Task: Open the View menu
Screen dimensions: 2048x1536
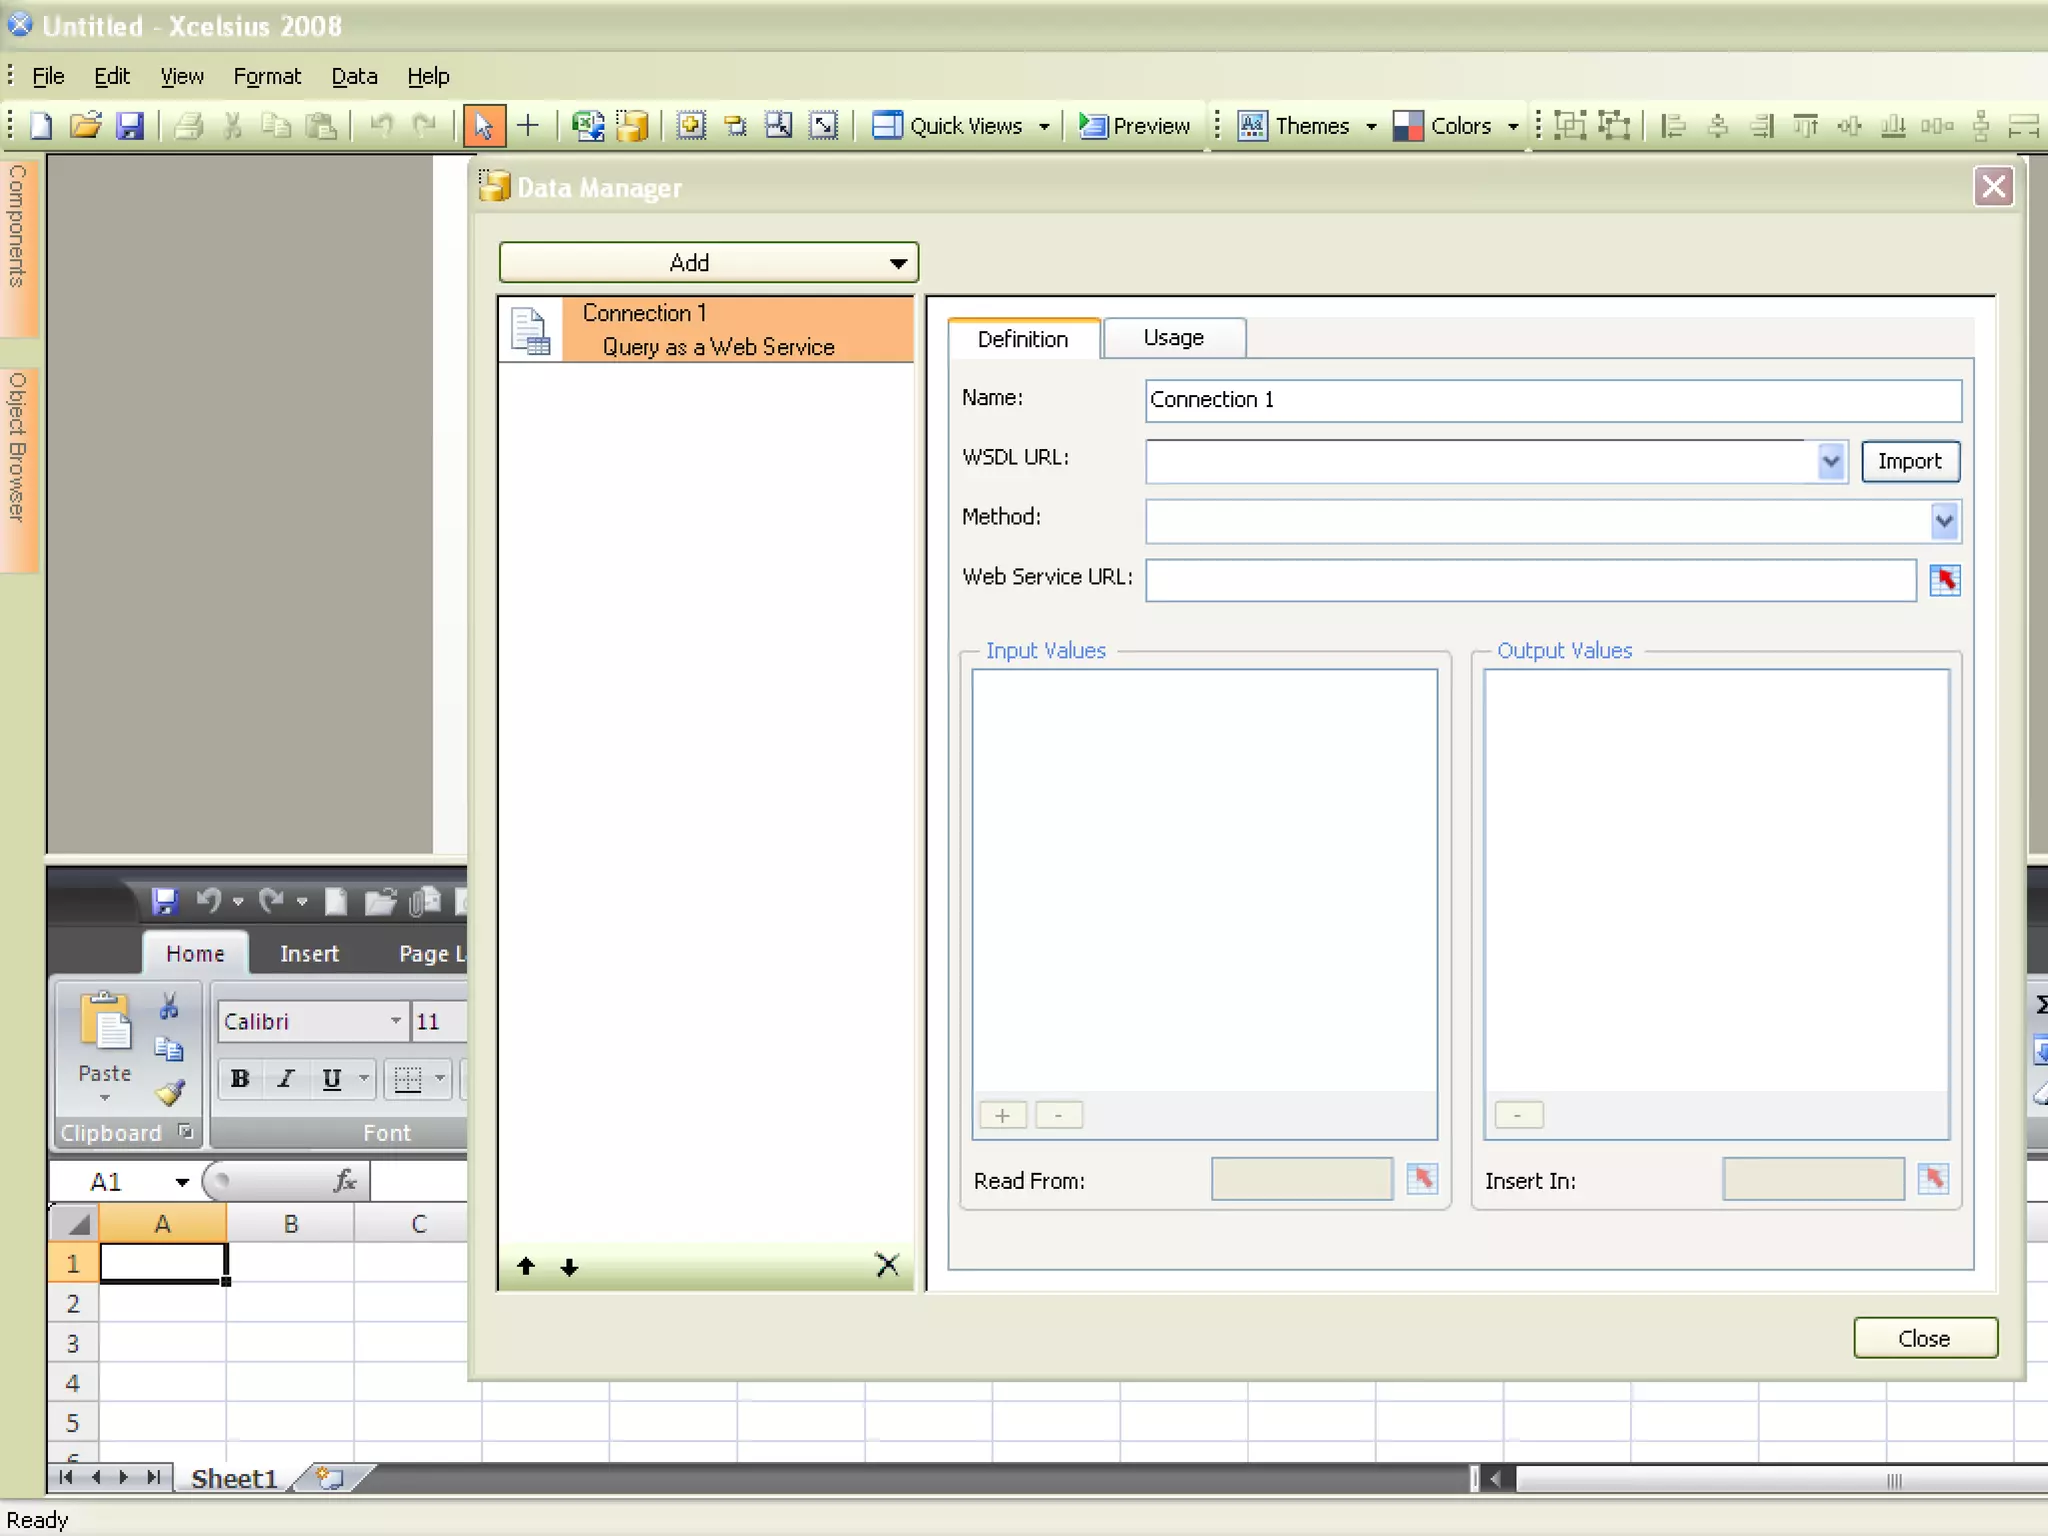Action: click(182, 76)
